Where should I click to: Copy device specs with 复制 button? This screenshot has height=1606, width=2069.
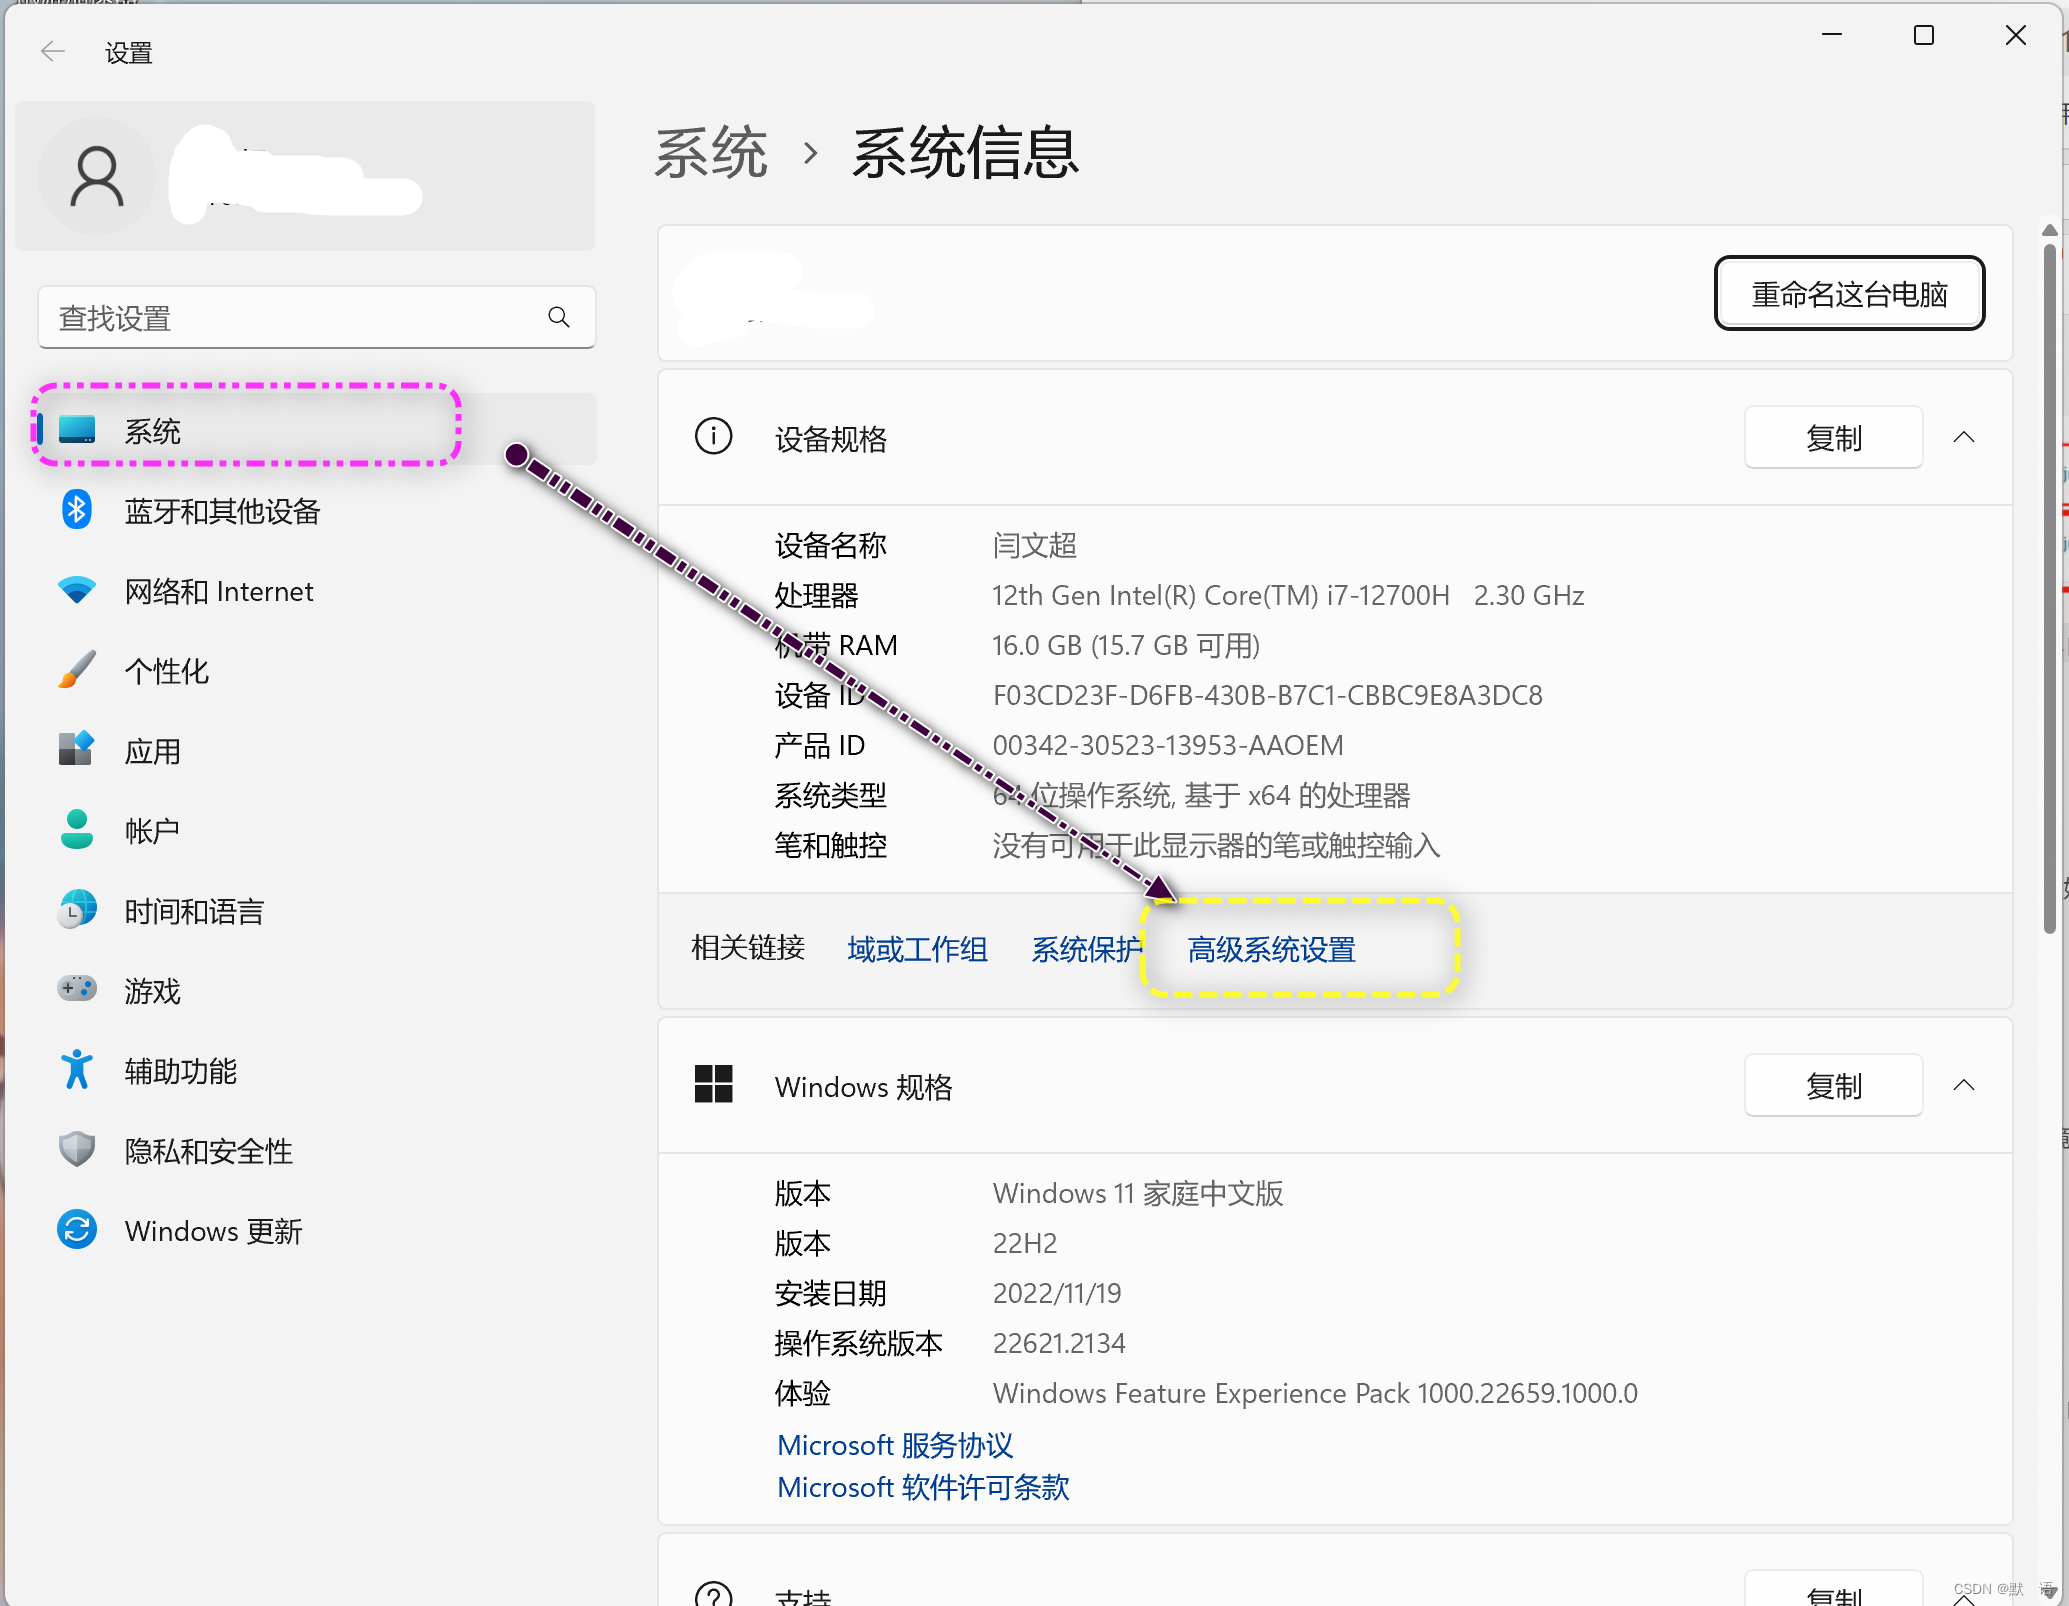(1832, 438)
